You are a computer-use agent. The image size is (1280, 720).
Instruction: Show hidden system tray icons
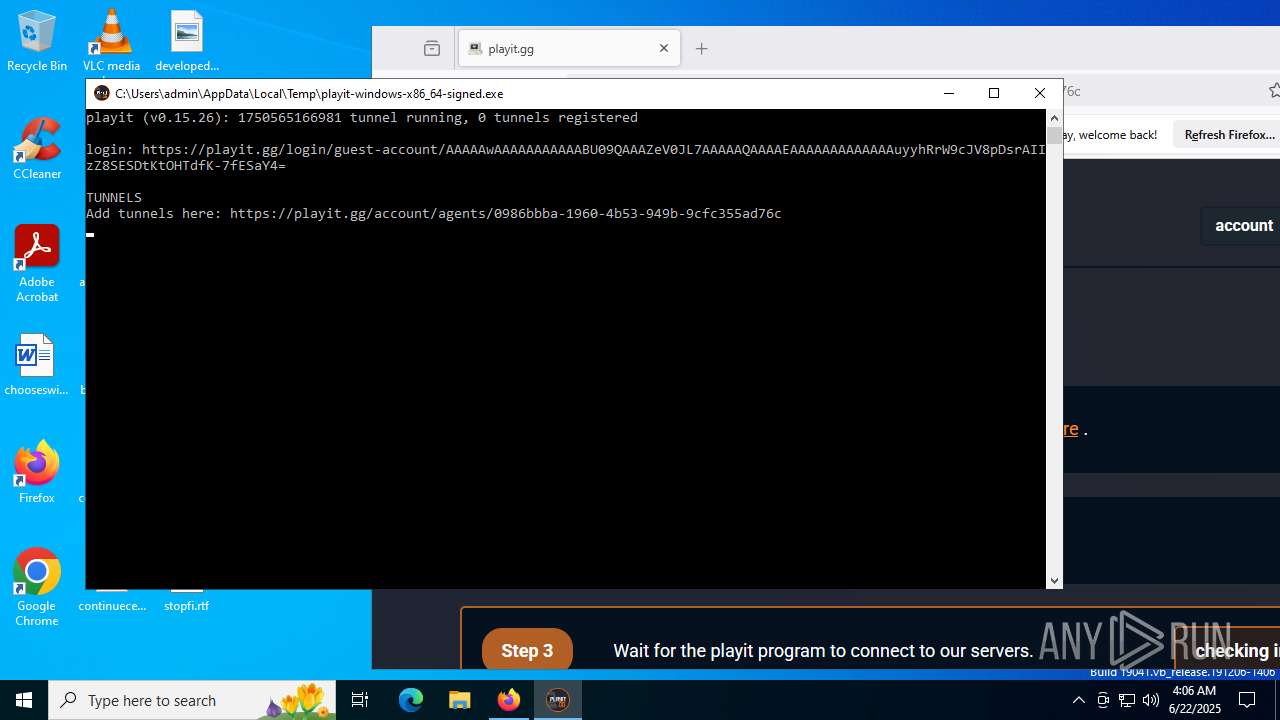point(1078,700)
